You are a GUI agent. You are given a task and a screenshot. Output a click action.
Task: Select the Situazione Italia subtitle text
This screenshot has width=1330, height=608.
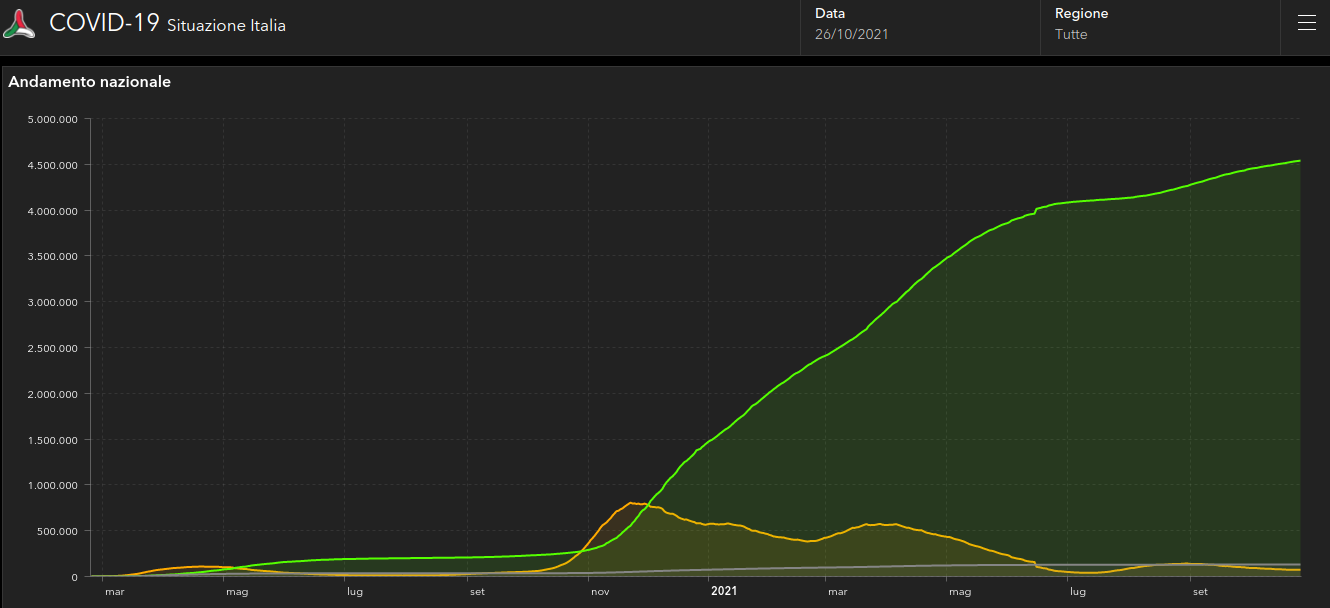pyautogui.click(x=226, y=26)
